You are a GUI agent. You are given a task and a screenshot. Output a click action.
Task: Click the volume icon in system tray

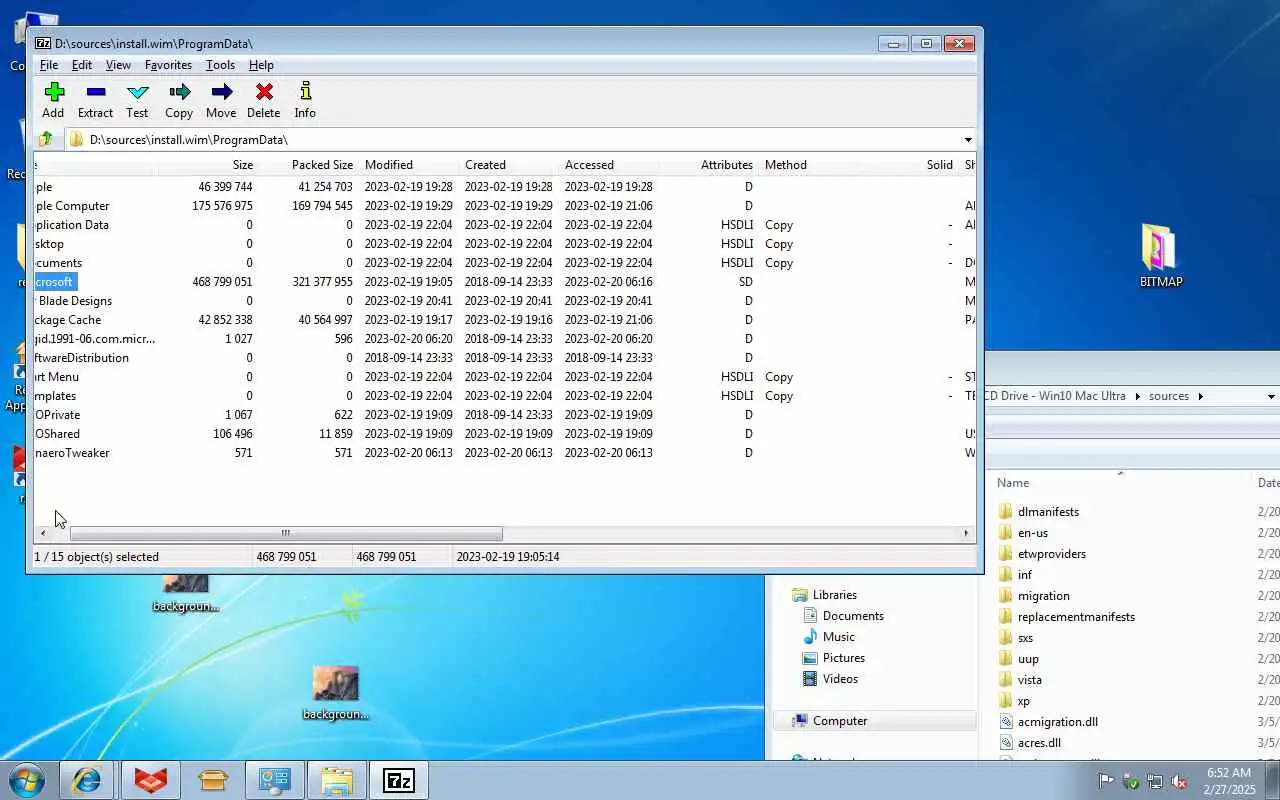1180,781
